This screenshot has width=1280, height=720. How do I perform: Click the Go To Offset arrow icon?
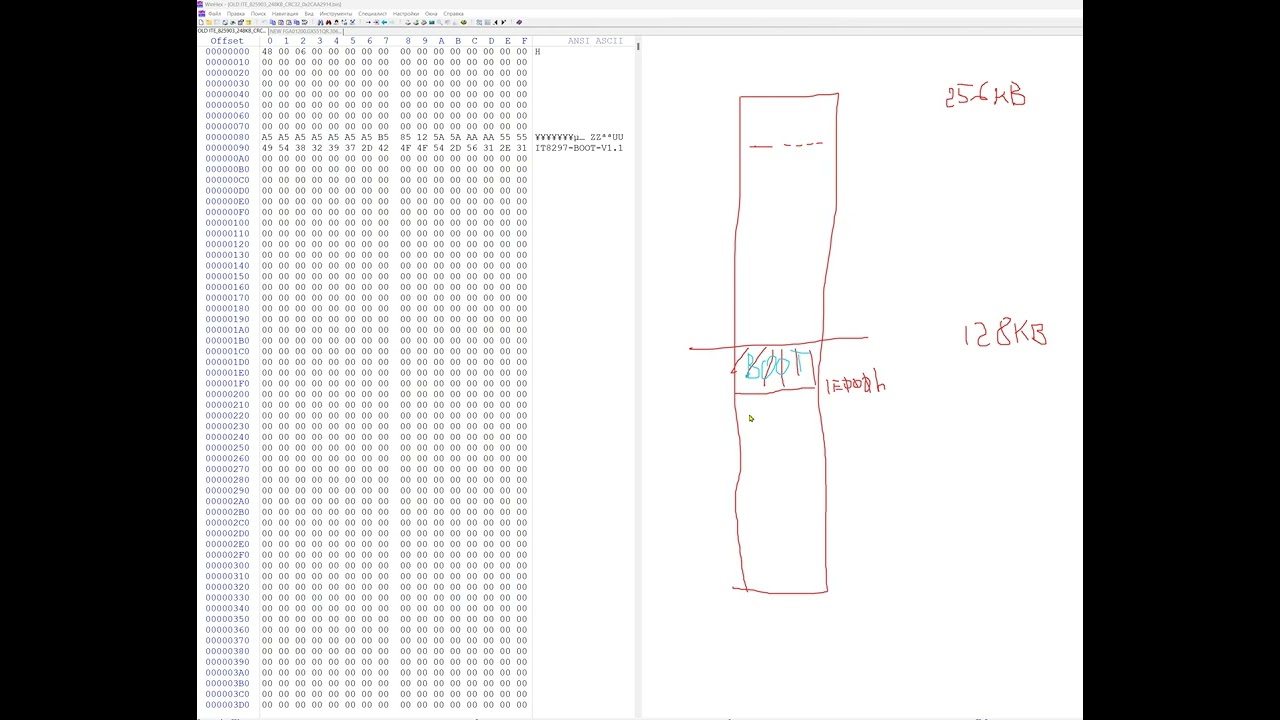coord(368,22)
